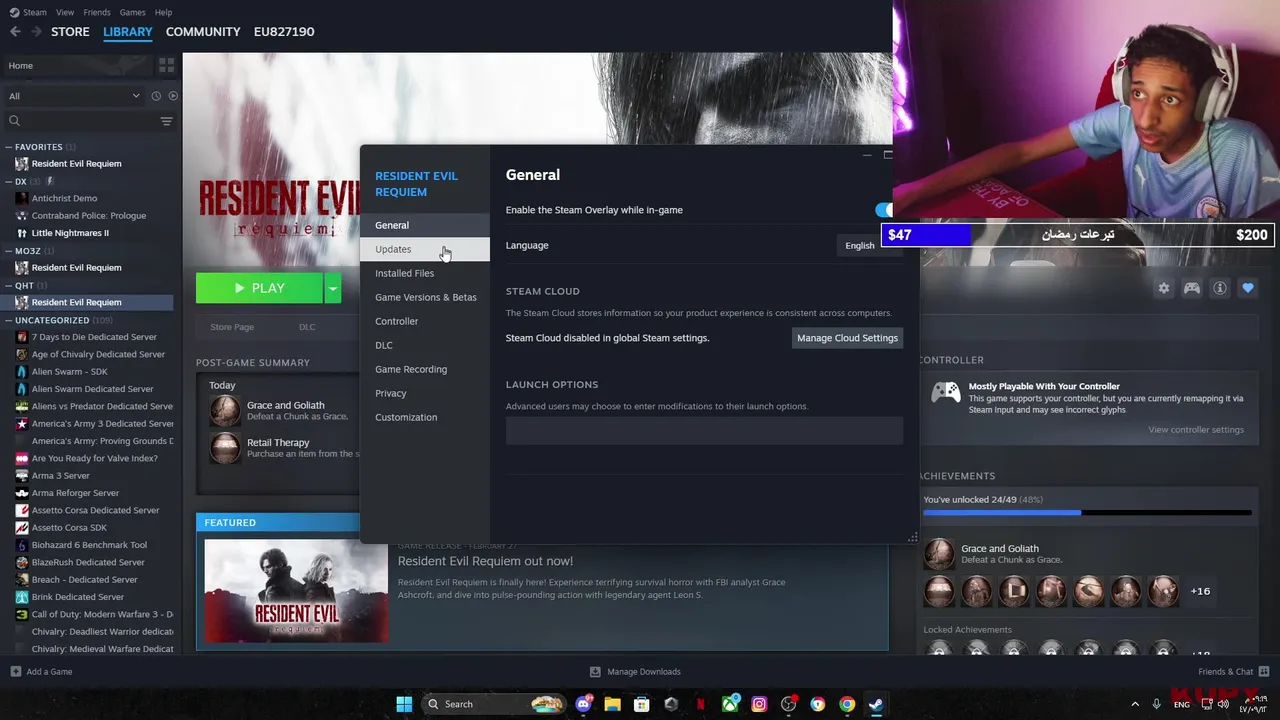Viewport: 1280px width, 720px height.
Task: Open the controller layout icon
Action: tap(1192, 288)
